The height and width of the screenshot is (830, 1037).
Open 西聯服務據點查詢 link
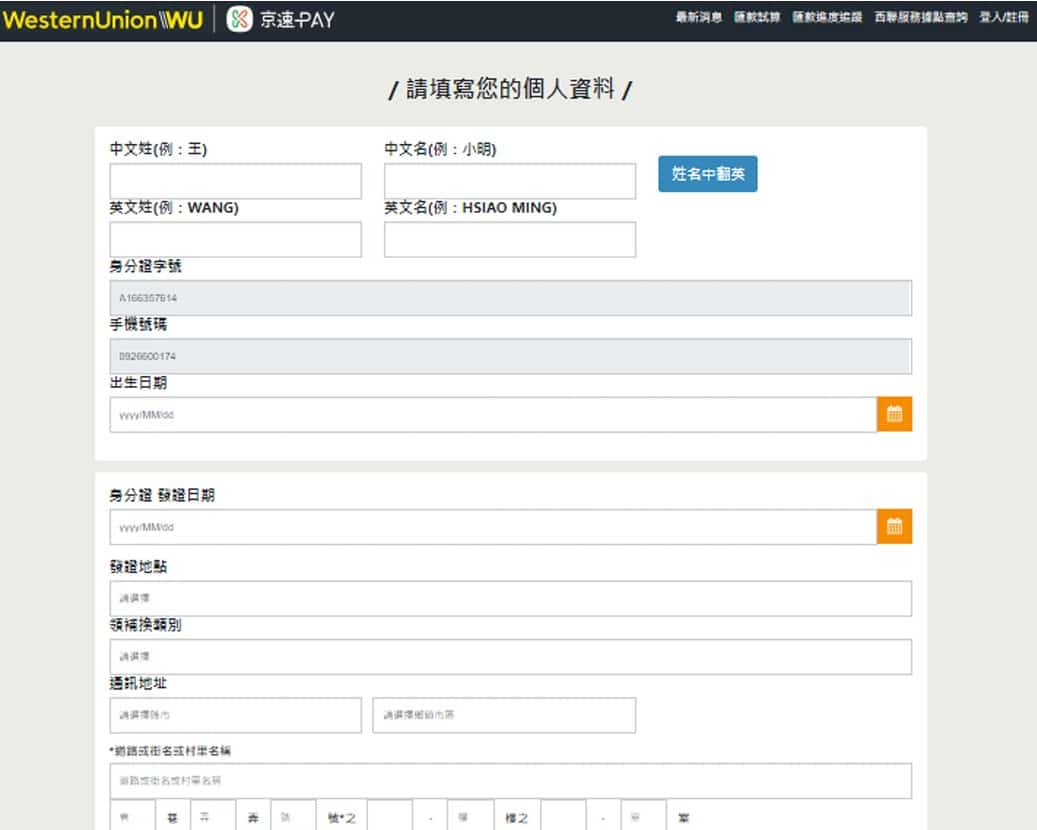click(920, 18)
